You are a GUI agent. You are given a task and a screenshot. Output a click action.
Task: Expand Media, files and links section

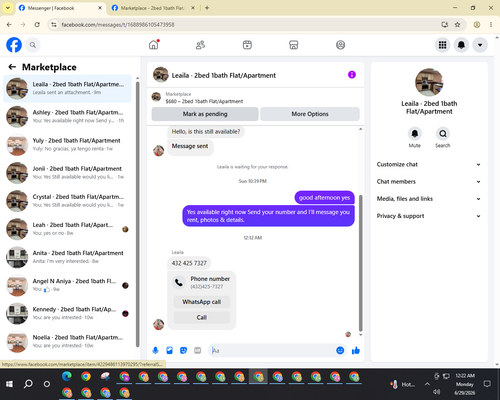pyautogui.click(x=429, y=199)
